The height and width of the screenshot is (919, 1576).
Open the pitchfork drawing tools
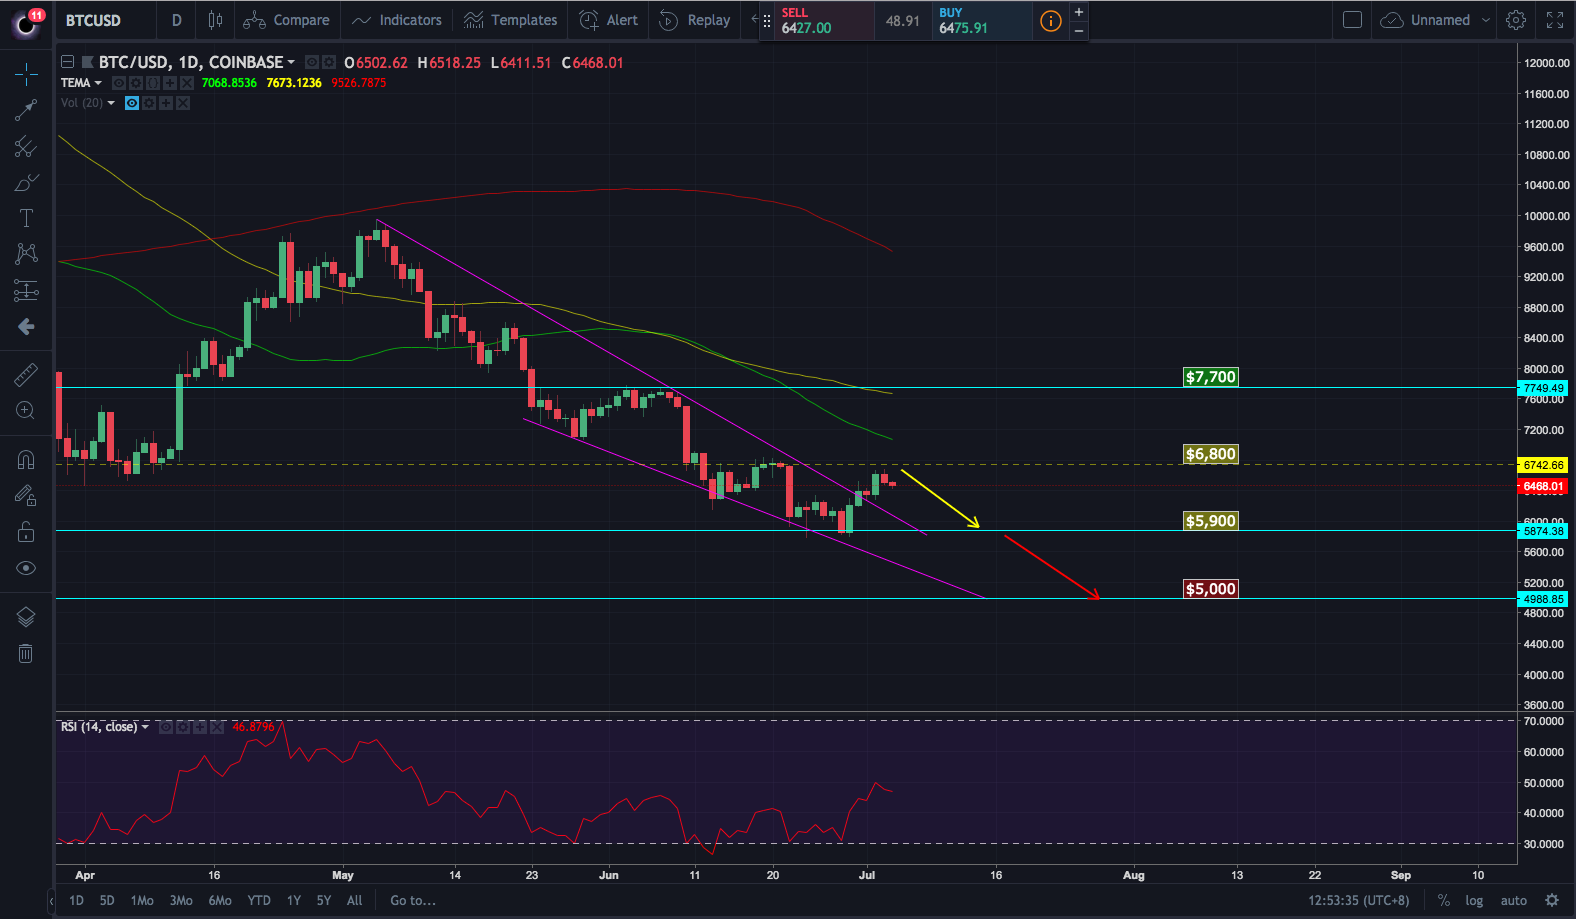pos(26,147)
